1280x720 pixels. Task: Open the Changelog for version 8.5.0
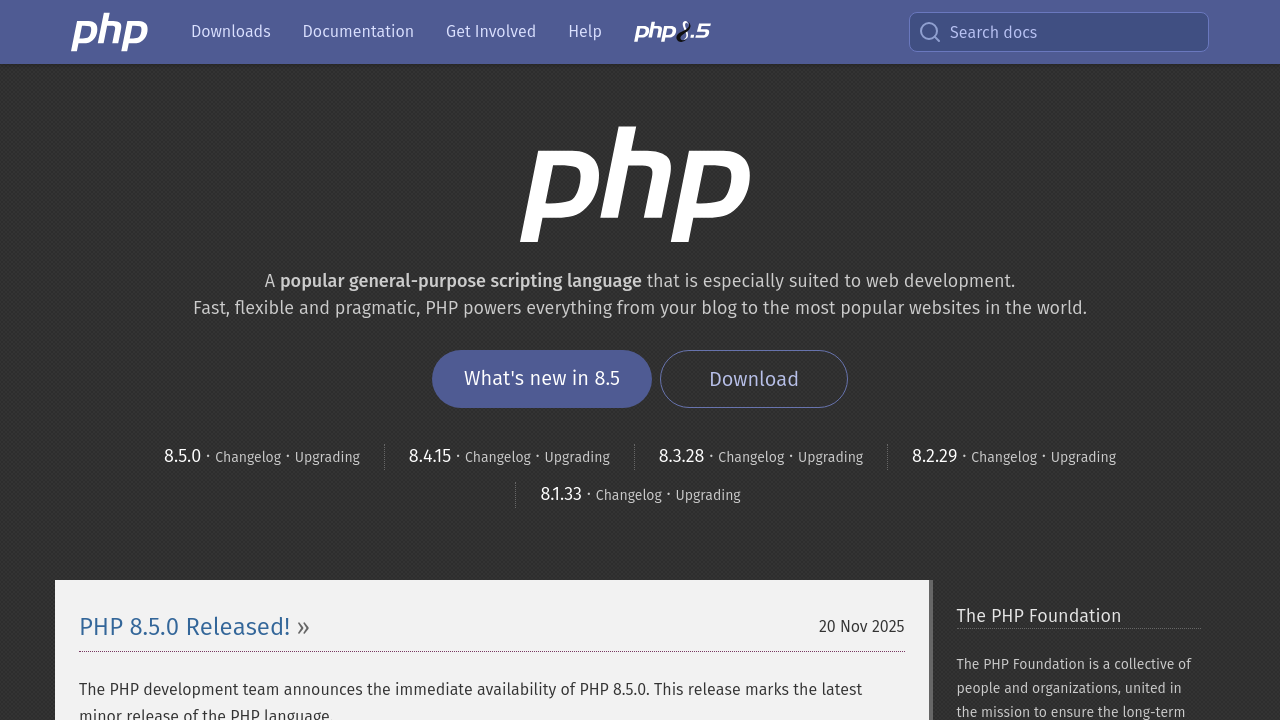[248, 456]
